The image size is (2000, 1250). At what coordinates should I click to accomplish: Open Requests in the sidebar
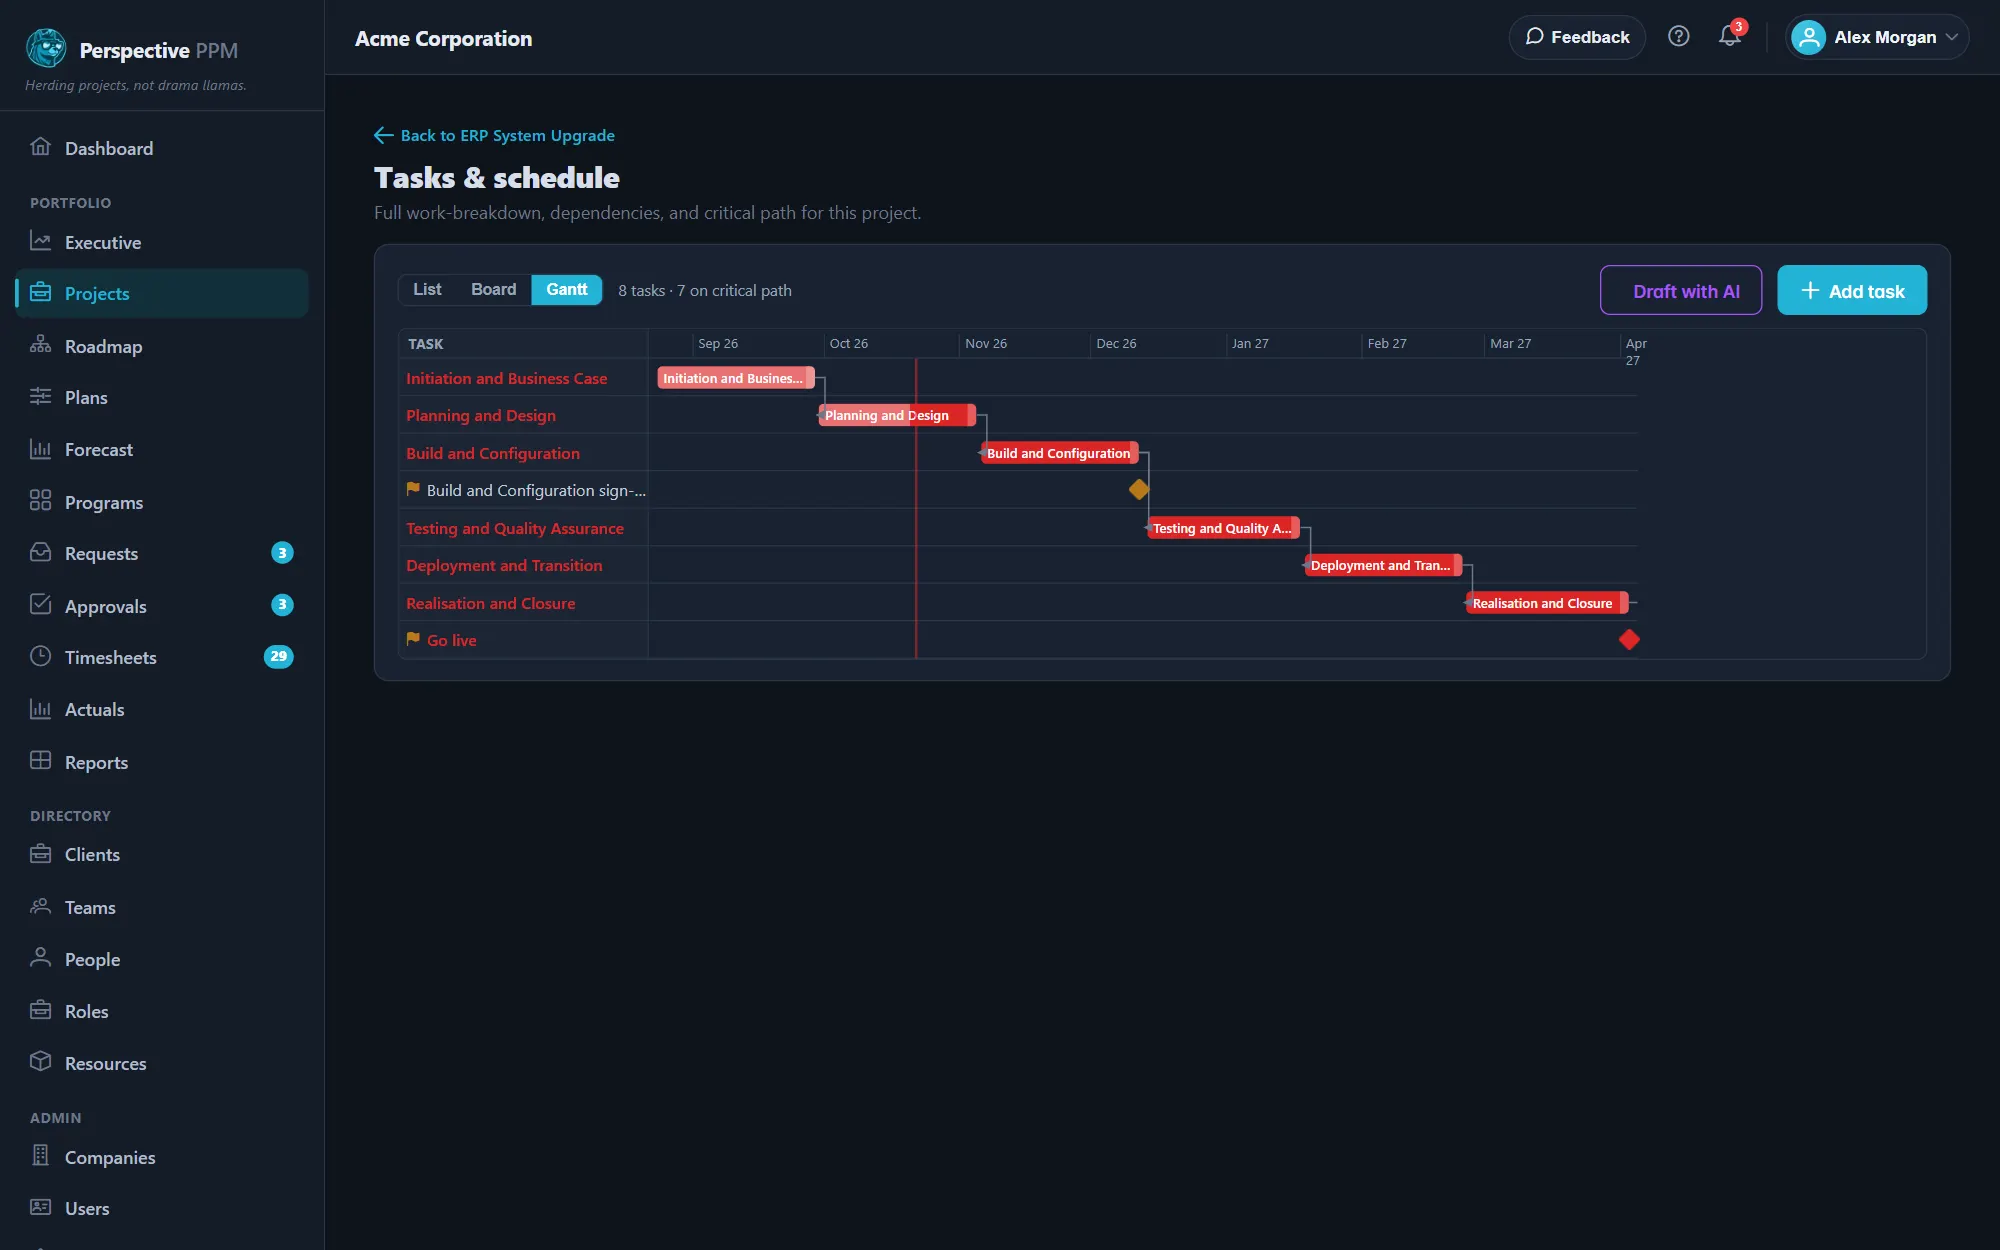162,553
